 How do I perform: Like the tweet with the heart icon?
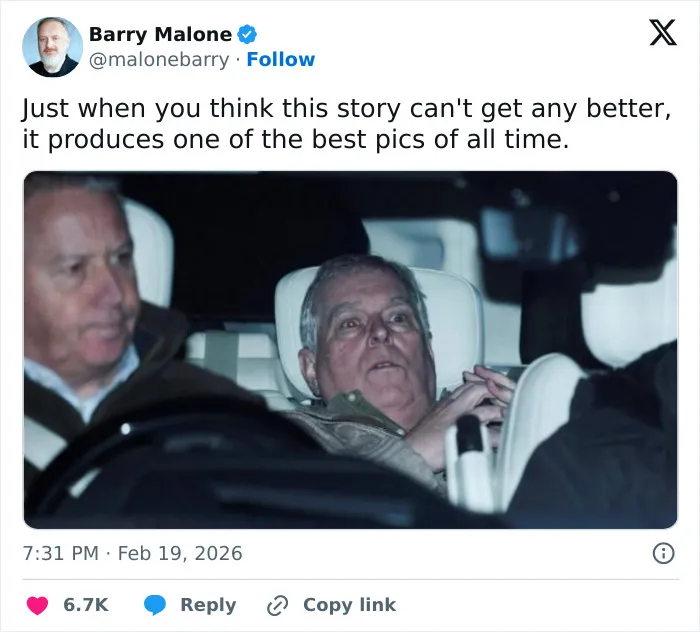37,605
